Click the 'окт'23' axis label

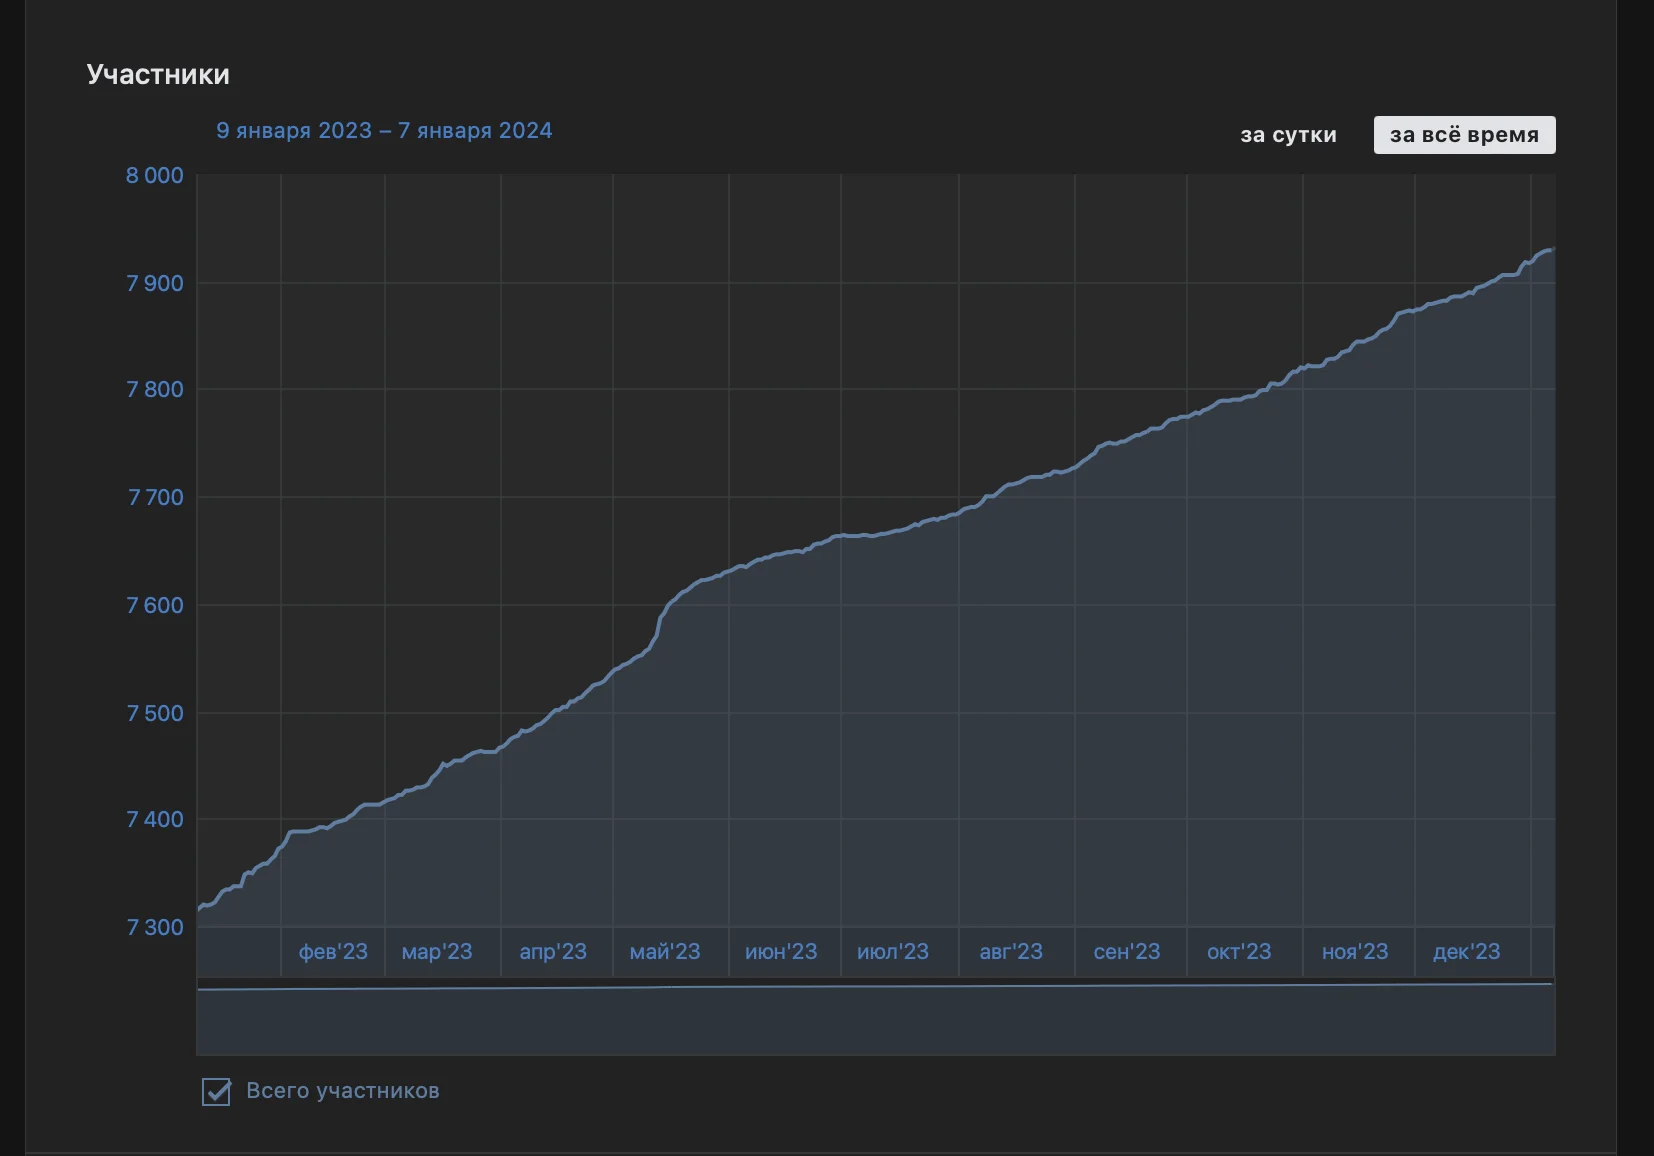pos(1239,952)
